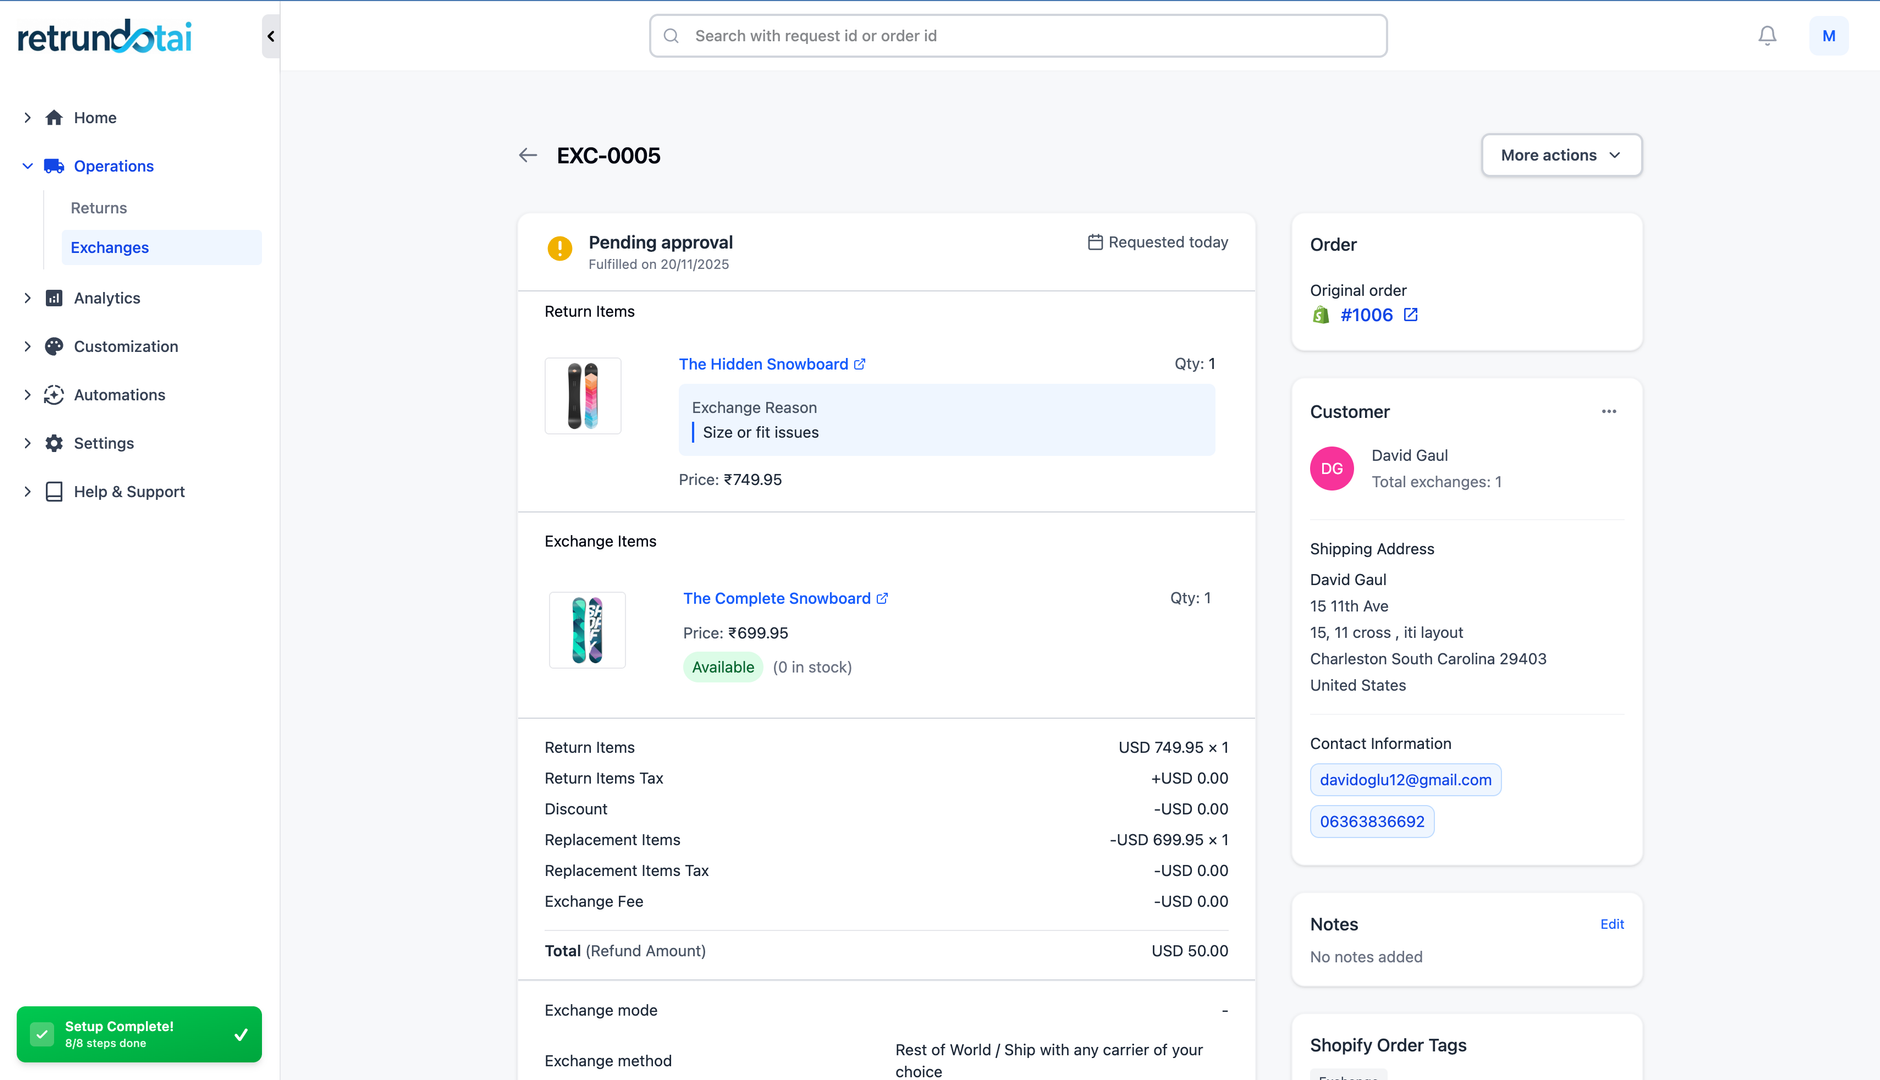Open external link icon beside order #1006

point(1410,315)
